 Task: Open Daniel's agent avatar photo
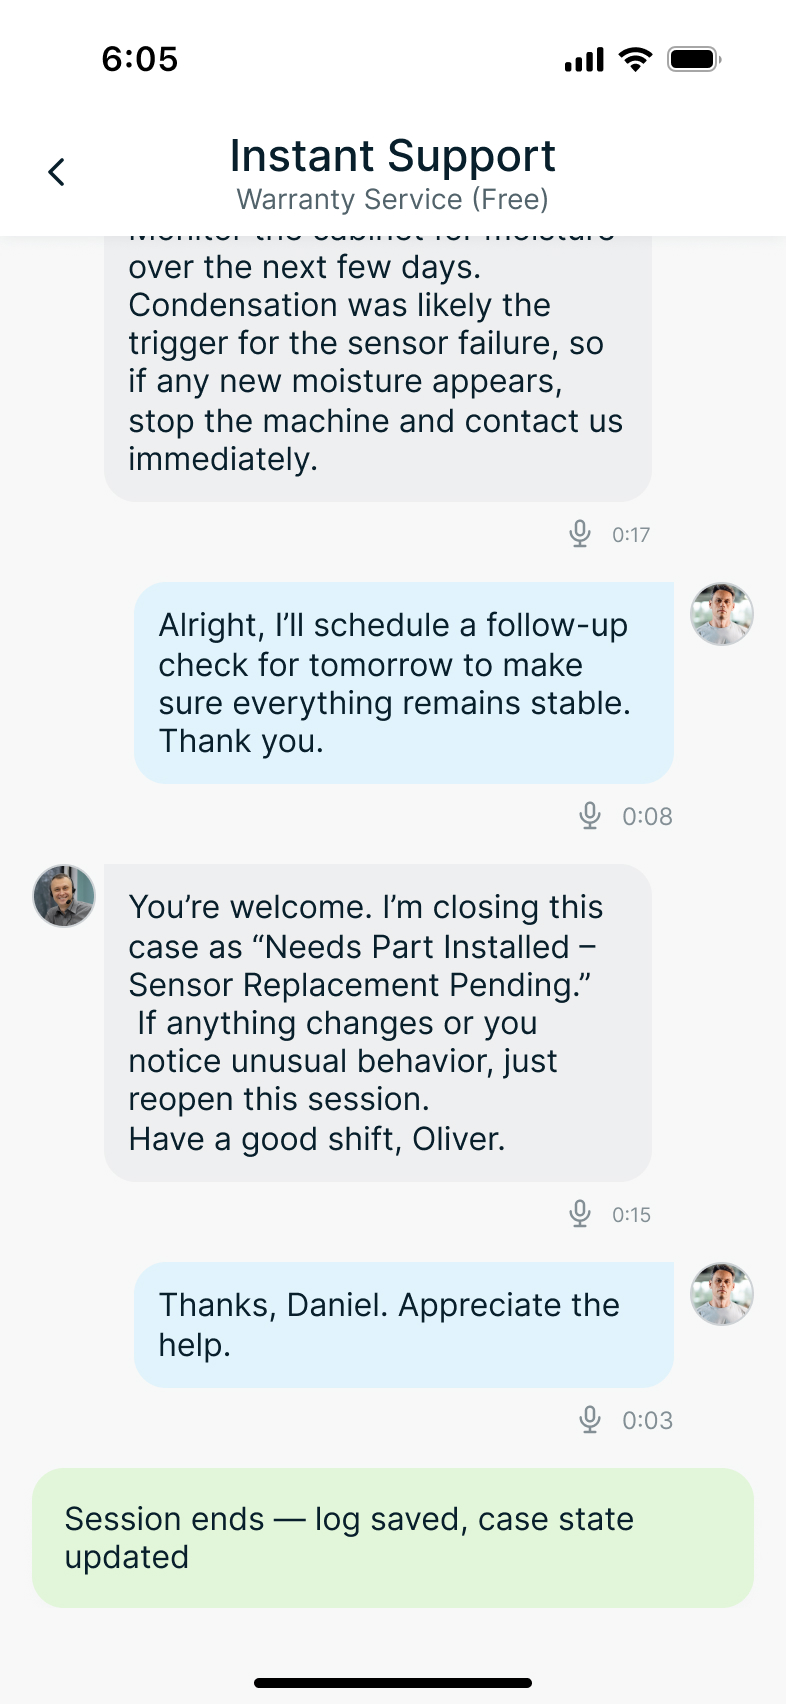click(64, 896)
